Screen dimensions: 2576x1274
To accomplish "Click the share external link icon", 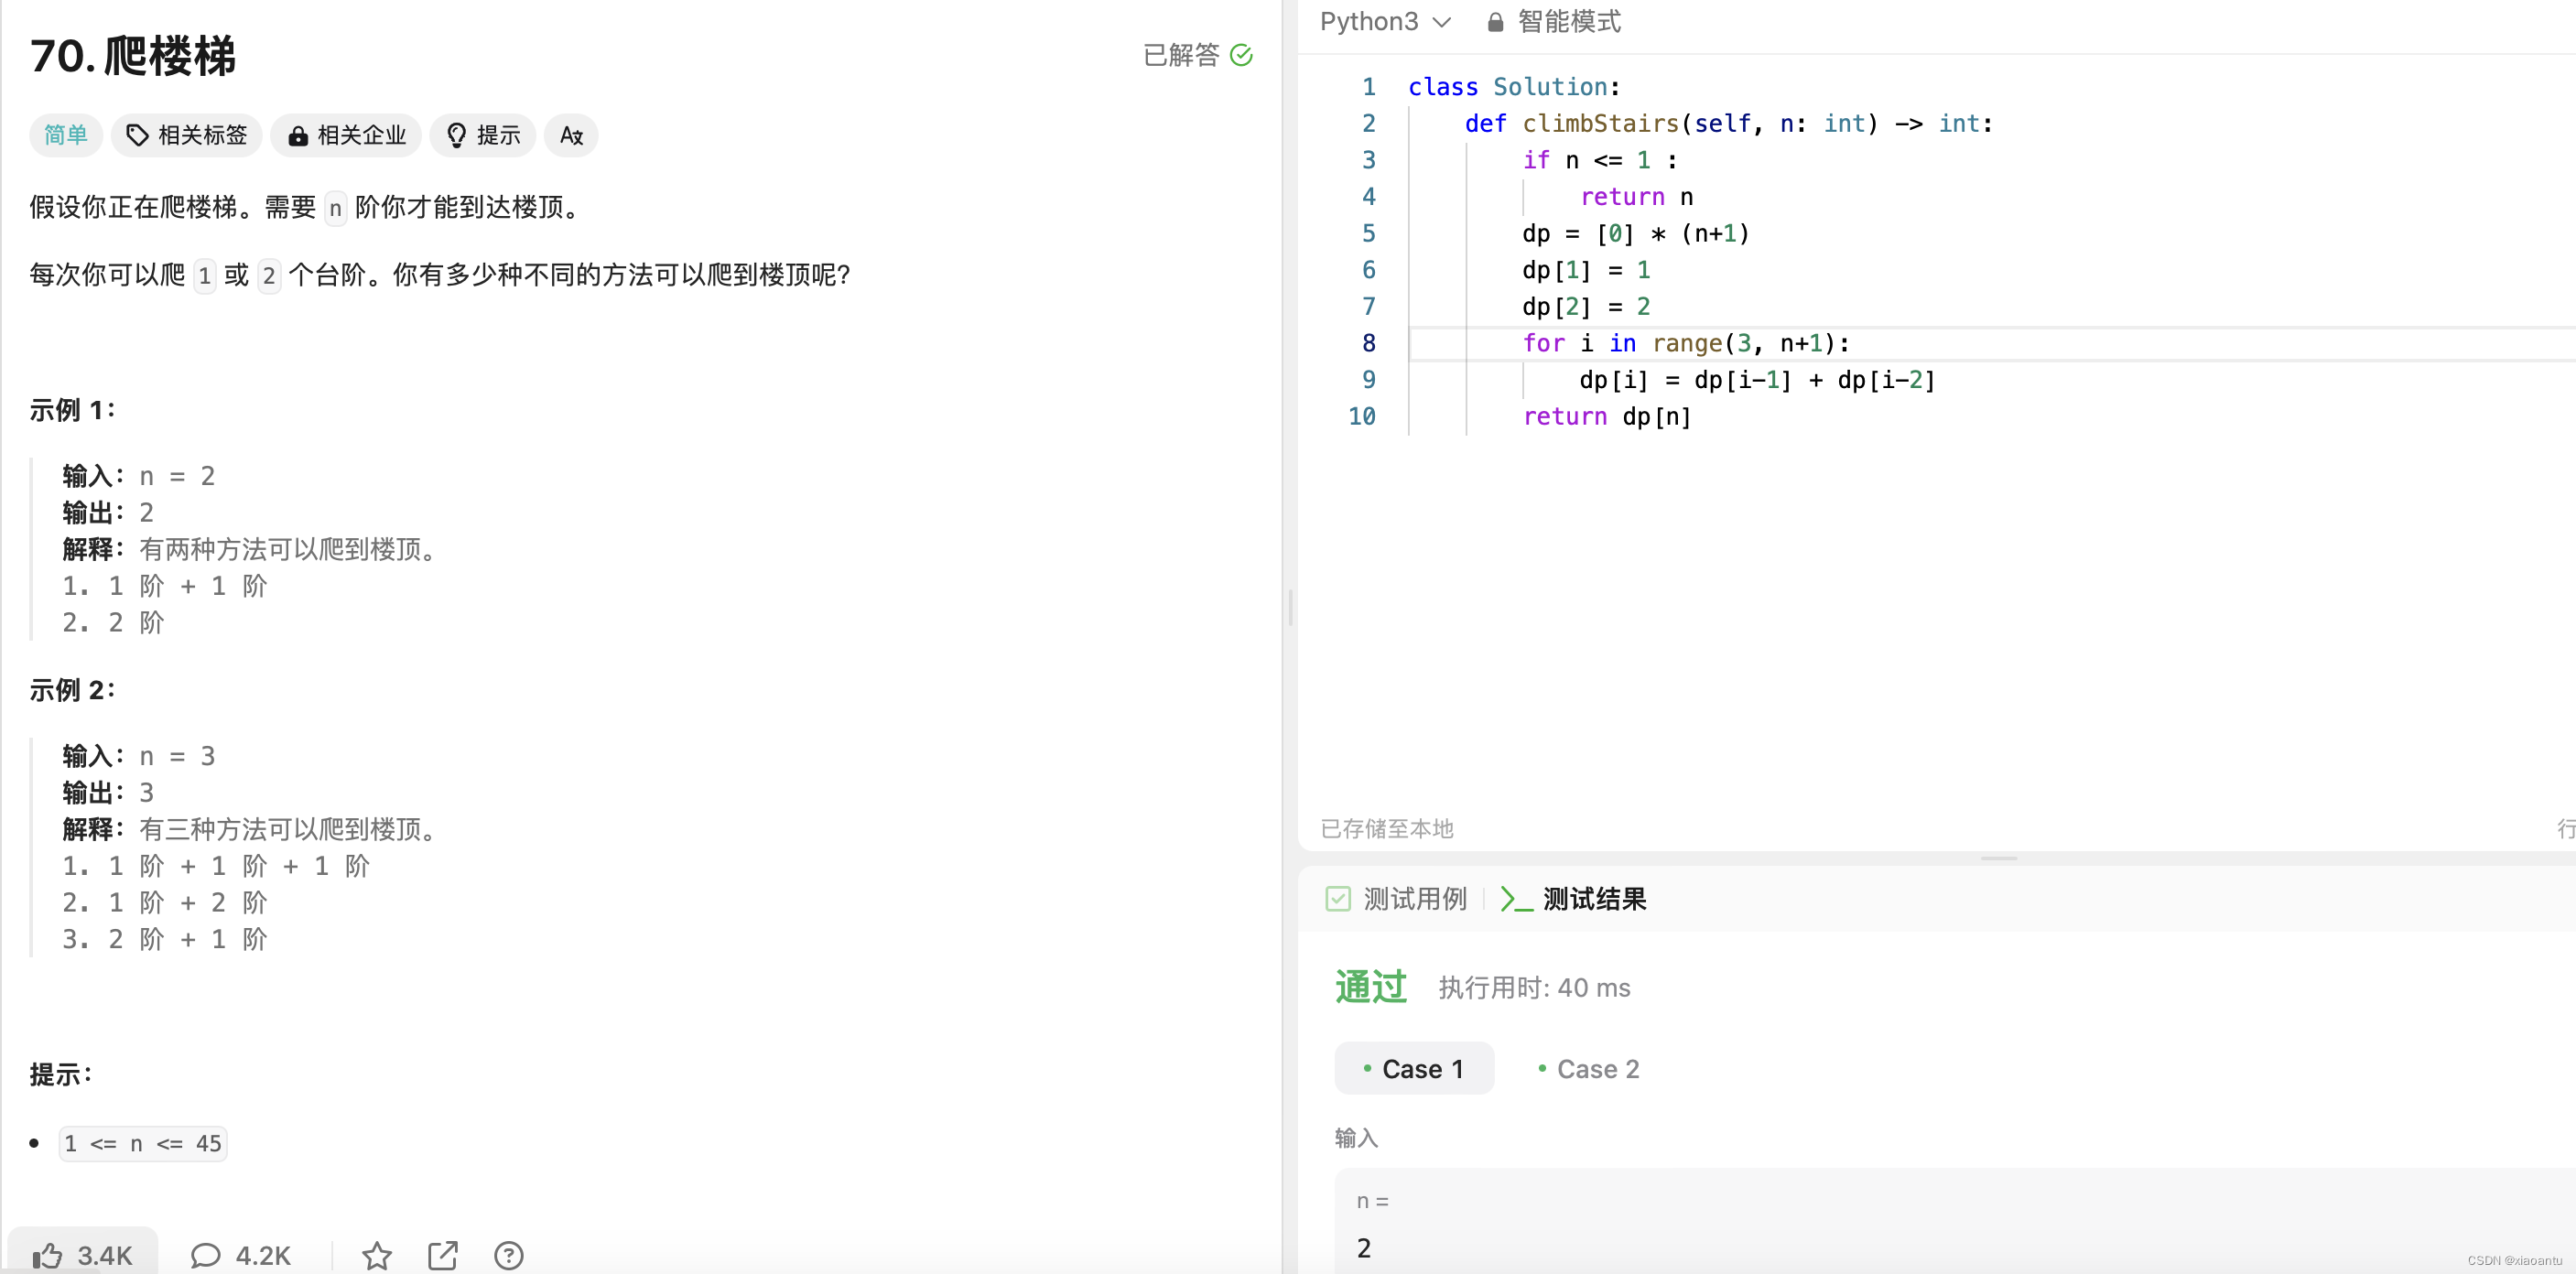I will click(x=443, y=1254).
